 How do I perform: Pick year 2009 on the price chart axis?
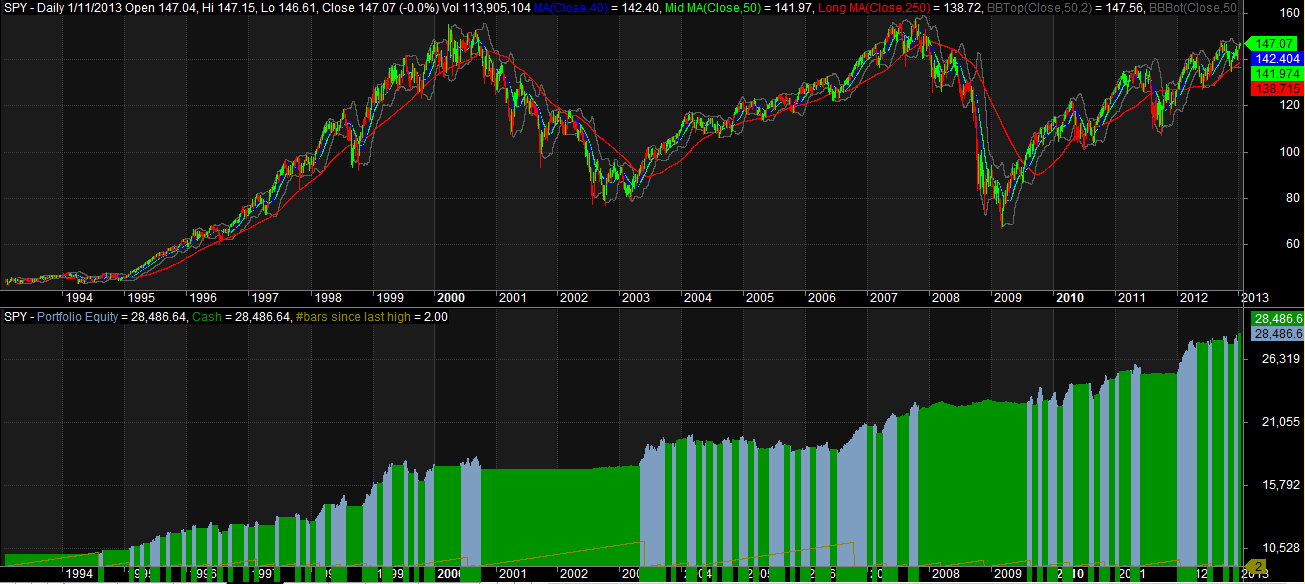pos(1008,298)
